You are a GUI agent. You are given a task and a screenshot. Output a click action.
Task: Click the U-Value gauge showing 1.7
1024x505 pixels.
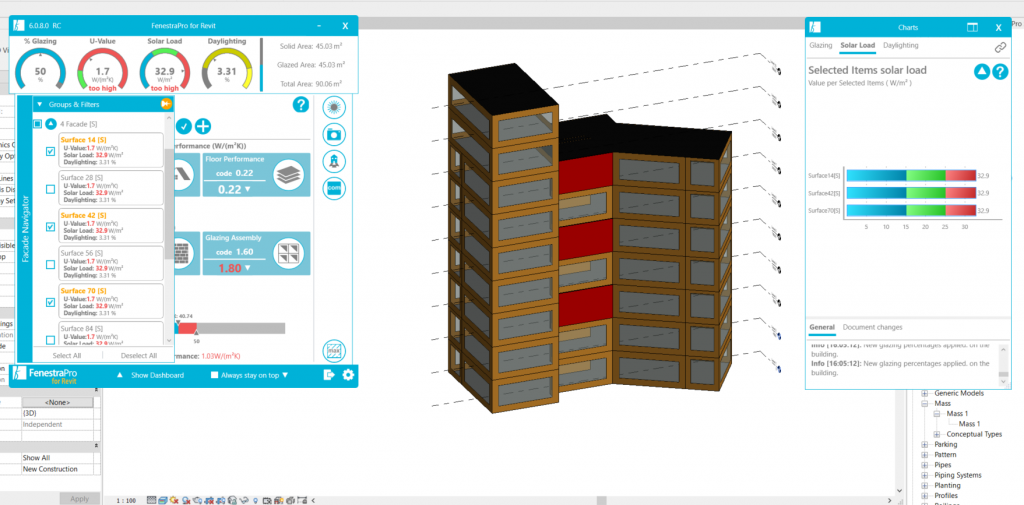click(103, 71)
